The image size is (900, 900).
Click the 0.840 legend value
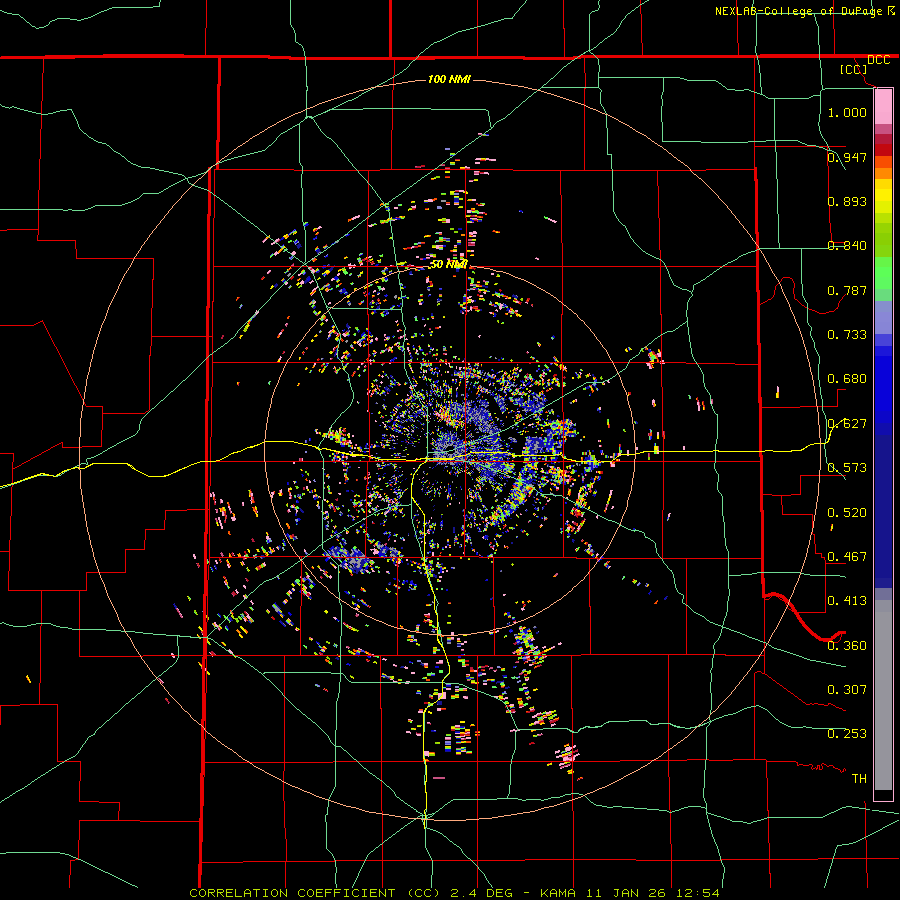[x=847, y=246]
